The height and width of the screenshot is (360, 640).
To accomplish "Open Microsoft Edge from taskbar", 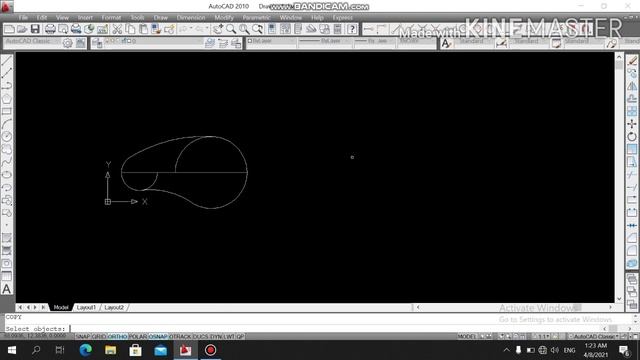I will (85, 350).
